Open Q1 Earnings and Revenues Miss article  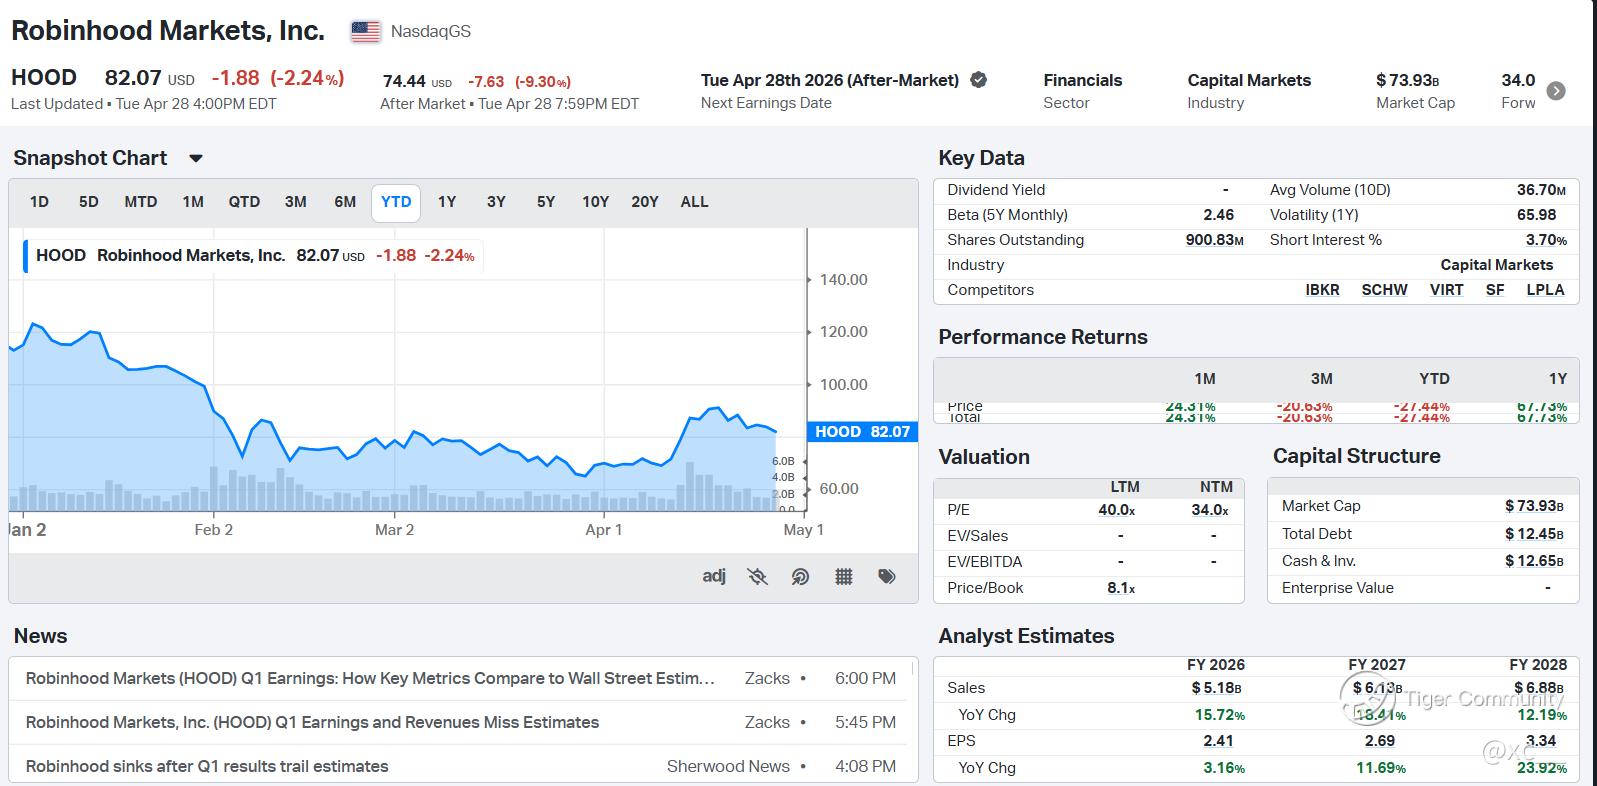312,722
